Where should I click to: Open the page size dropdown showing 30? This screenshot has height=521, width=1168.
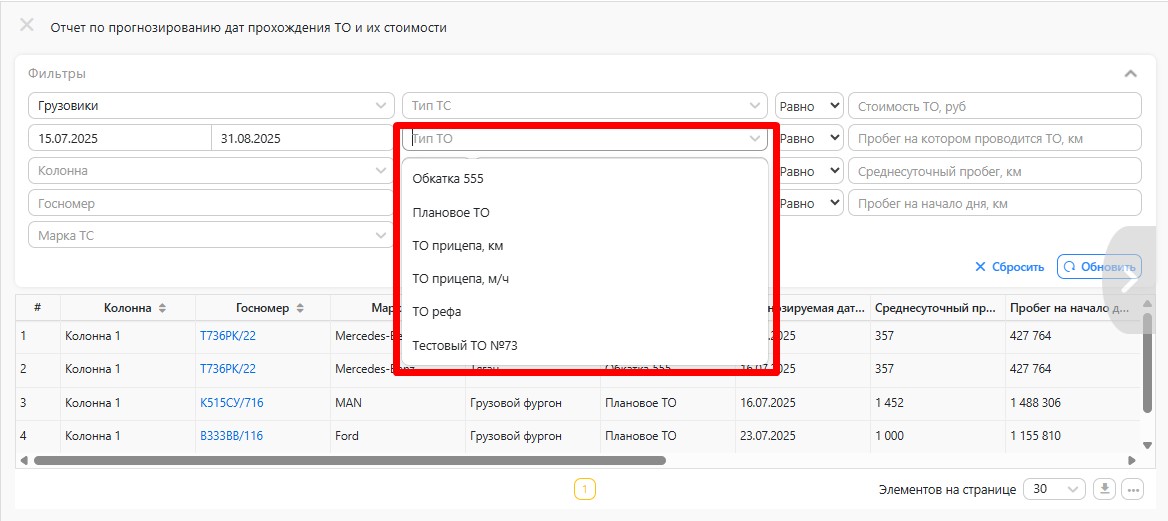coord(1055,489)
